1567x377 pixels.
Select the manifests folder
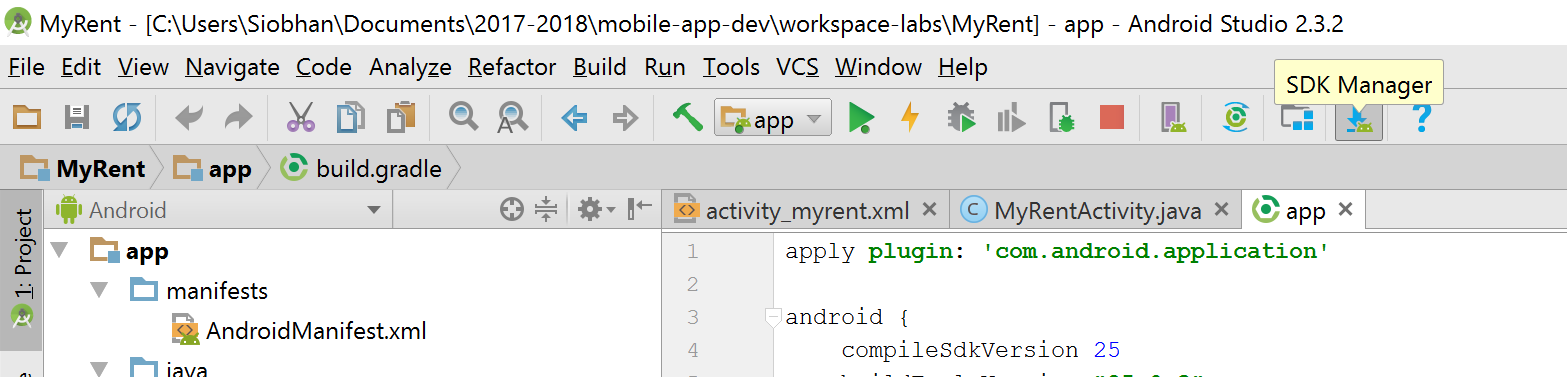coord(199,290)
